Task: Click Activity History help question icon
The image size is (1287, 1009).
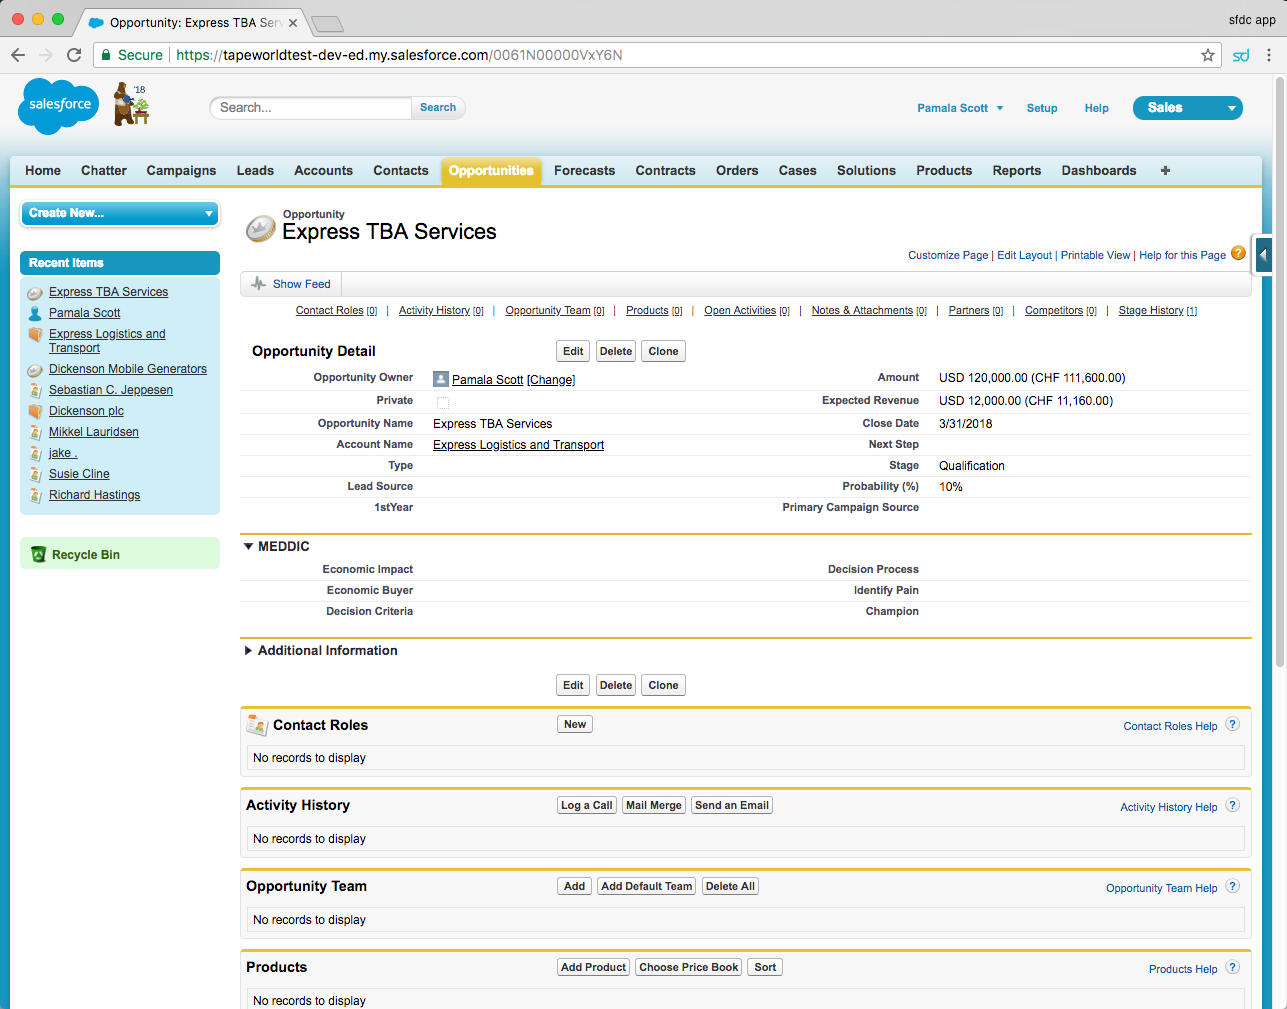Action: 1233,805
